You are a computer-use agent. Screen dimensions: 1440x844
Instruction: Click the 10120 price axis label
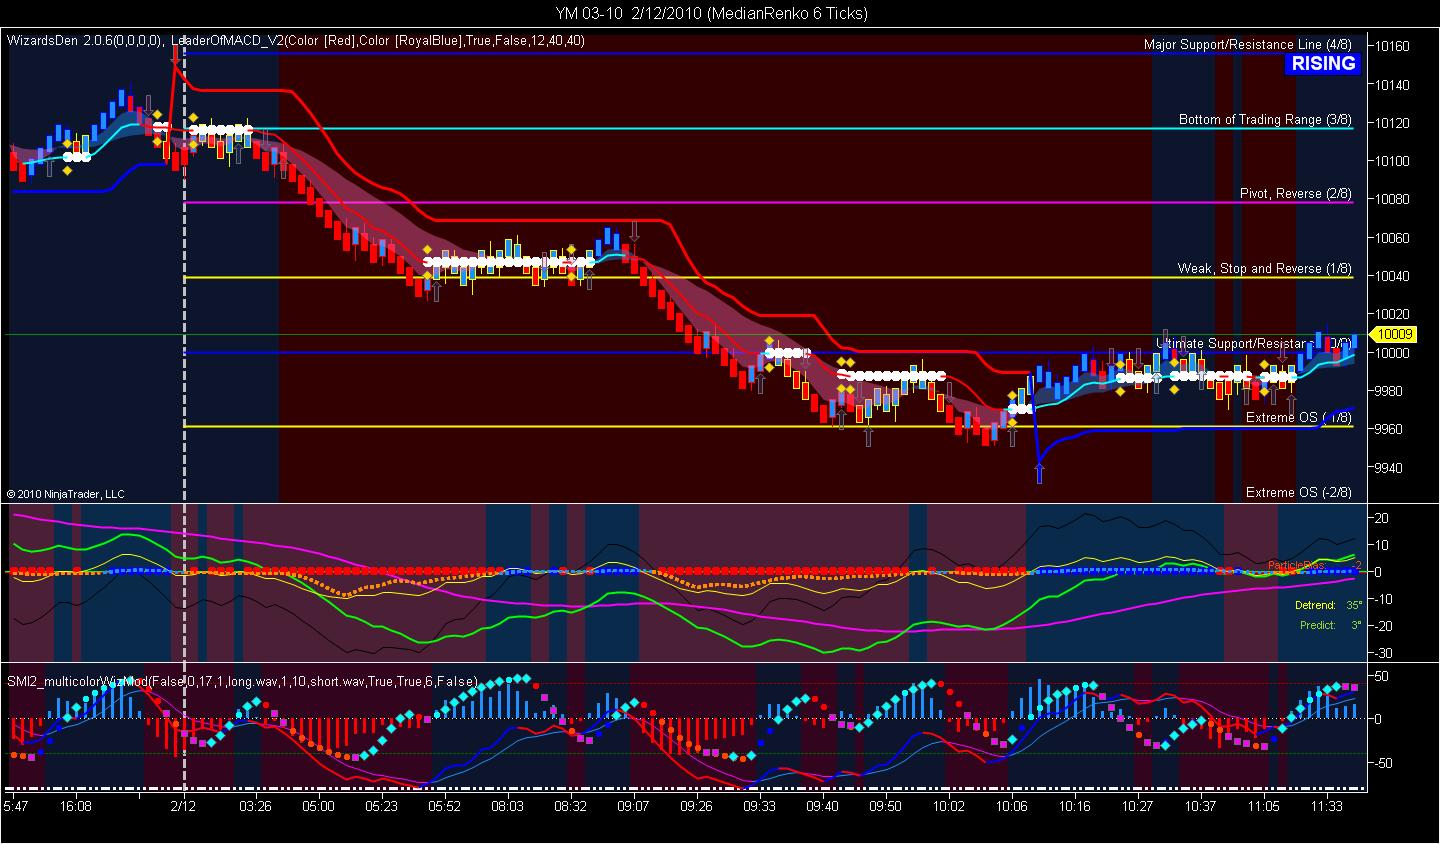point(1392,124)
